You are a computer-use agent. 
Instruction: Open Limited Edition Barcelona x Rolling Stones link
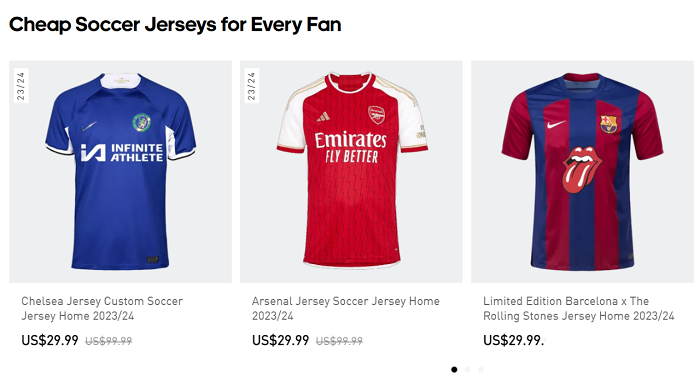579,309
